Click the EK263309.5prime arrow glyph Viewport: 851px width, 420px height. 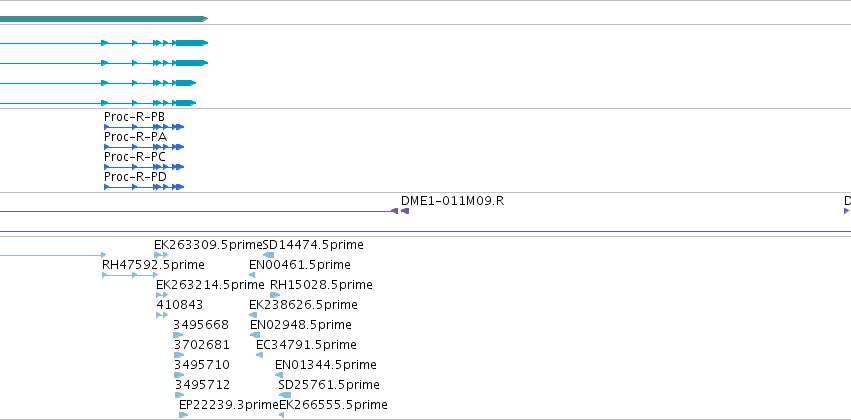pyautogui.click(x=161, y=255)
